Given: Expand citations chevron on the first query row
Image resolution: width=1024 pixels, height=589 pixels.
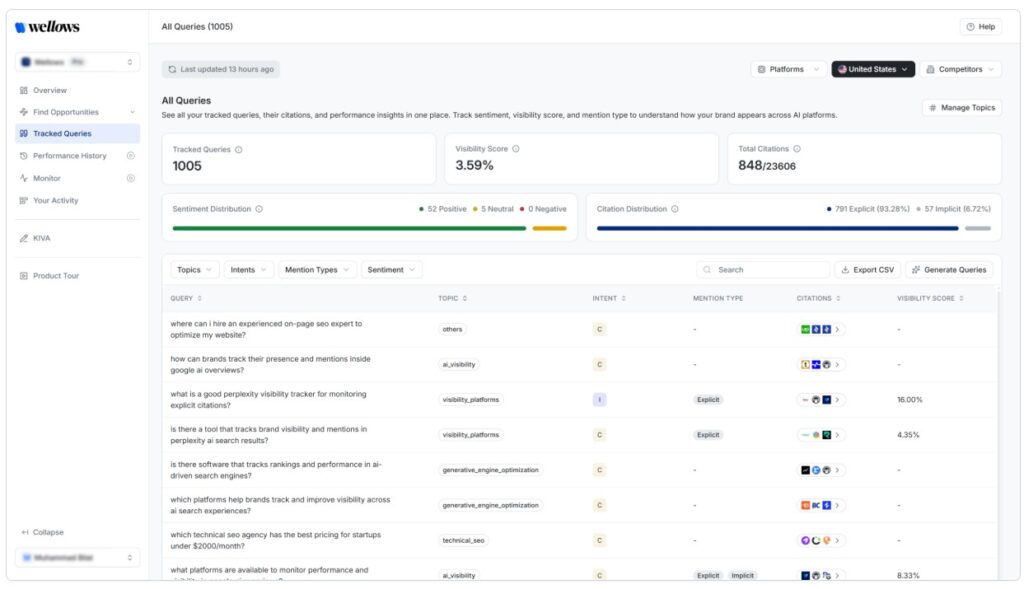Looking at the screenshot, I should pyautogui.click(x=838, y=329).
